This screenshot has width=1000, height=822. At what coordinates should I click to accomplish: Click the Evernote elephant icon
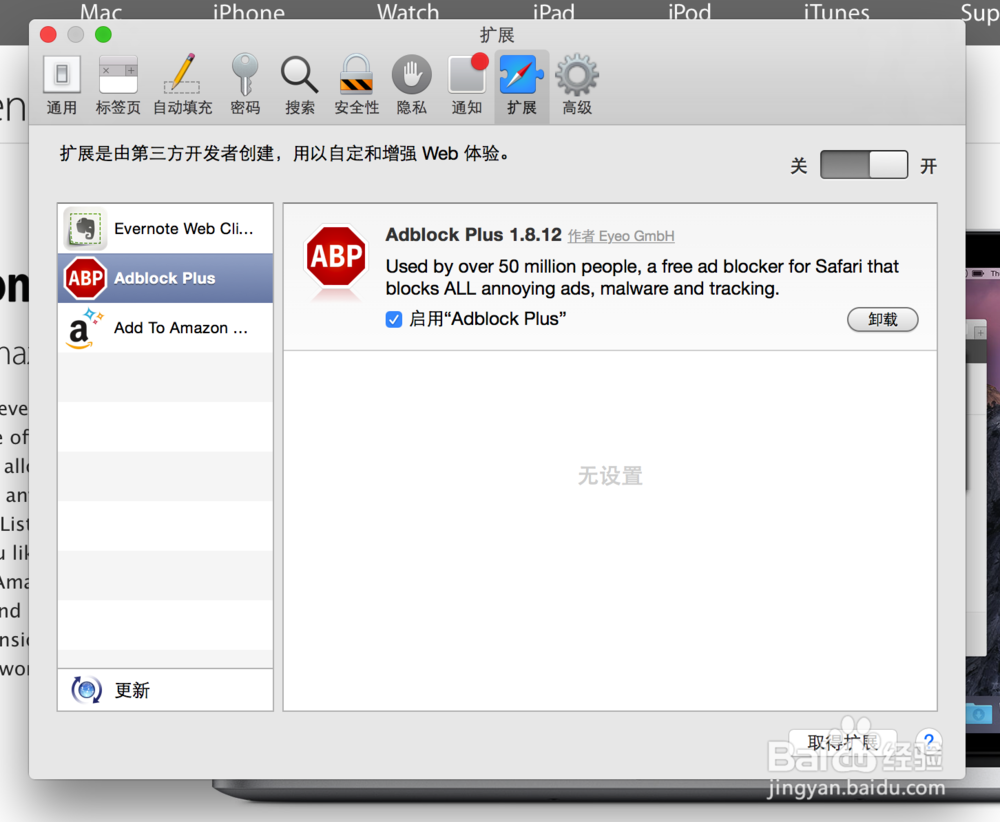[x=85, y=229]
